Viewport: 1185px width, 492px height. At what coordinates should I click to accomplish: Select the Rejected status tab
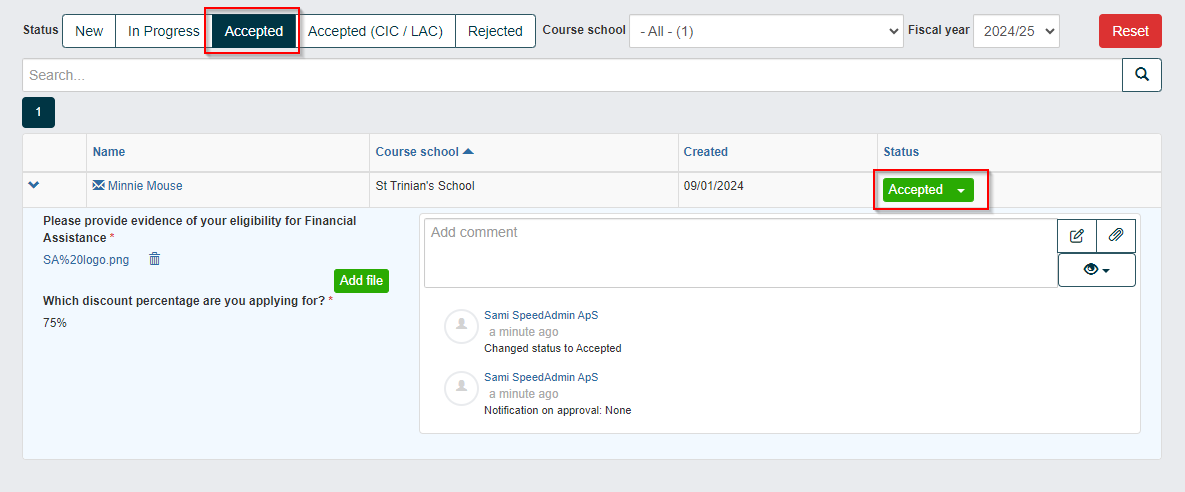[x=495, y=31]
